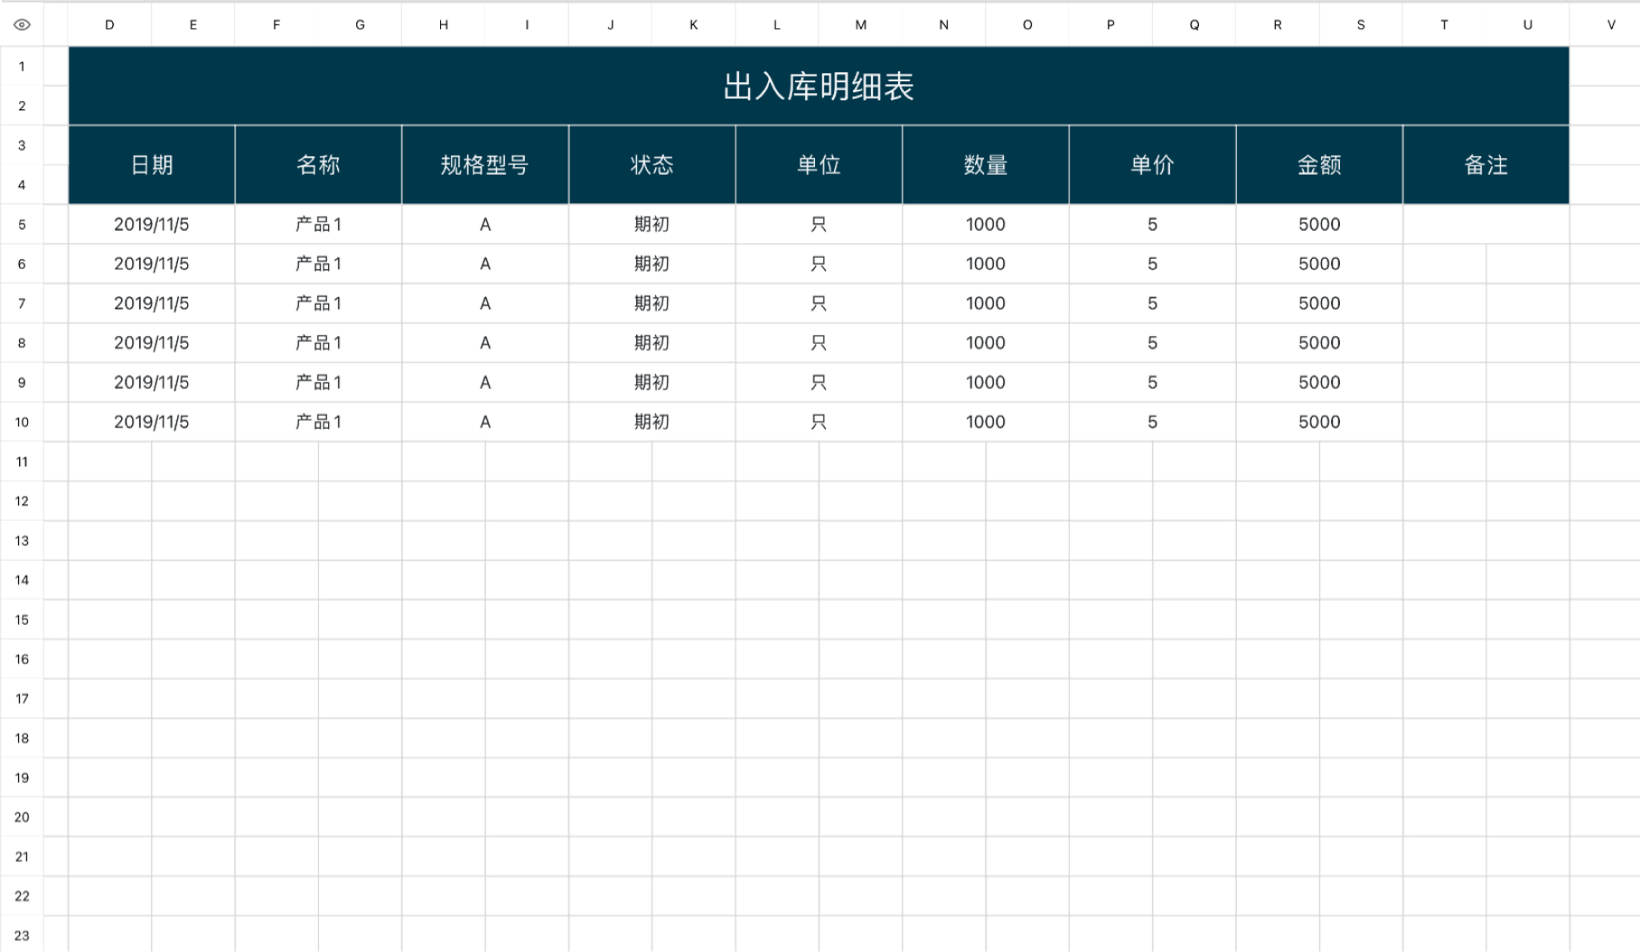Select the 单价 header cell
The width and height of the screenshot is (1640, 952).
pos(1152,165)
